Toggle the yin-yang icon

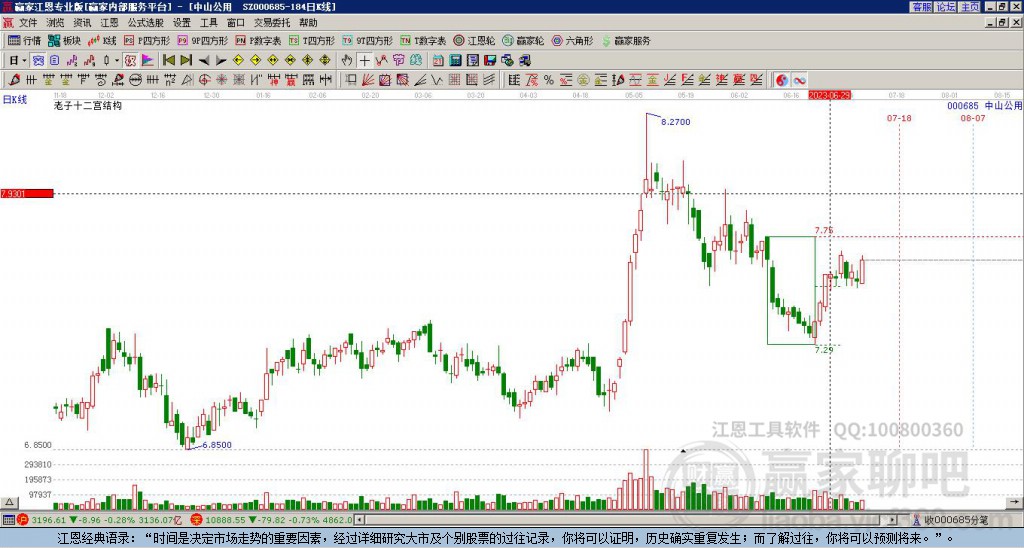(781, 80)
